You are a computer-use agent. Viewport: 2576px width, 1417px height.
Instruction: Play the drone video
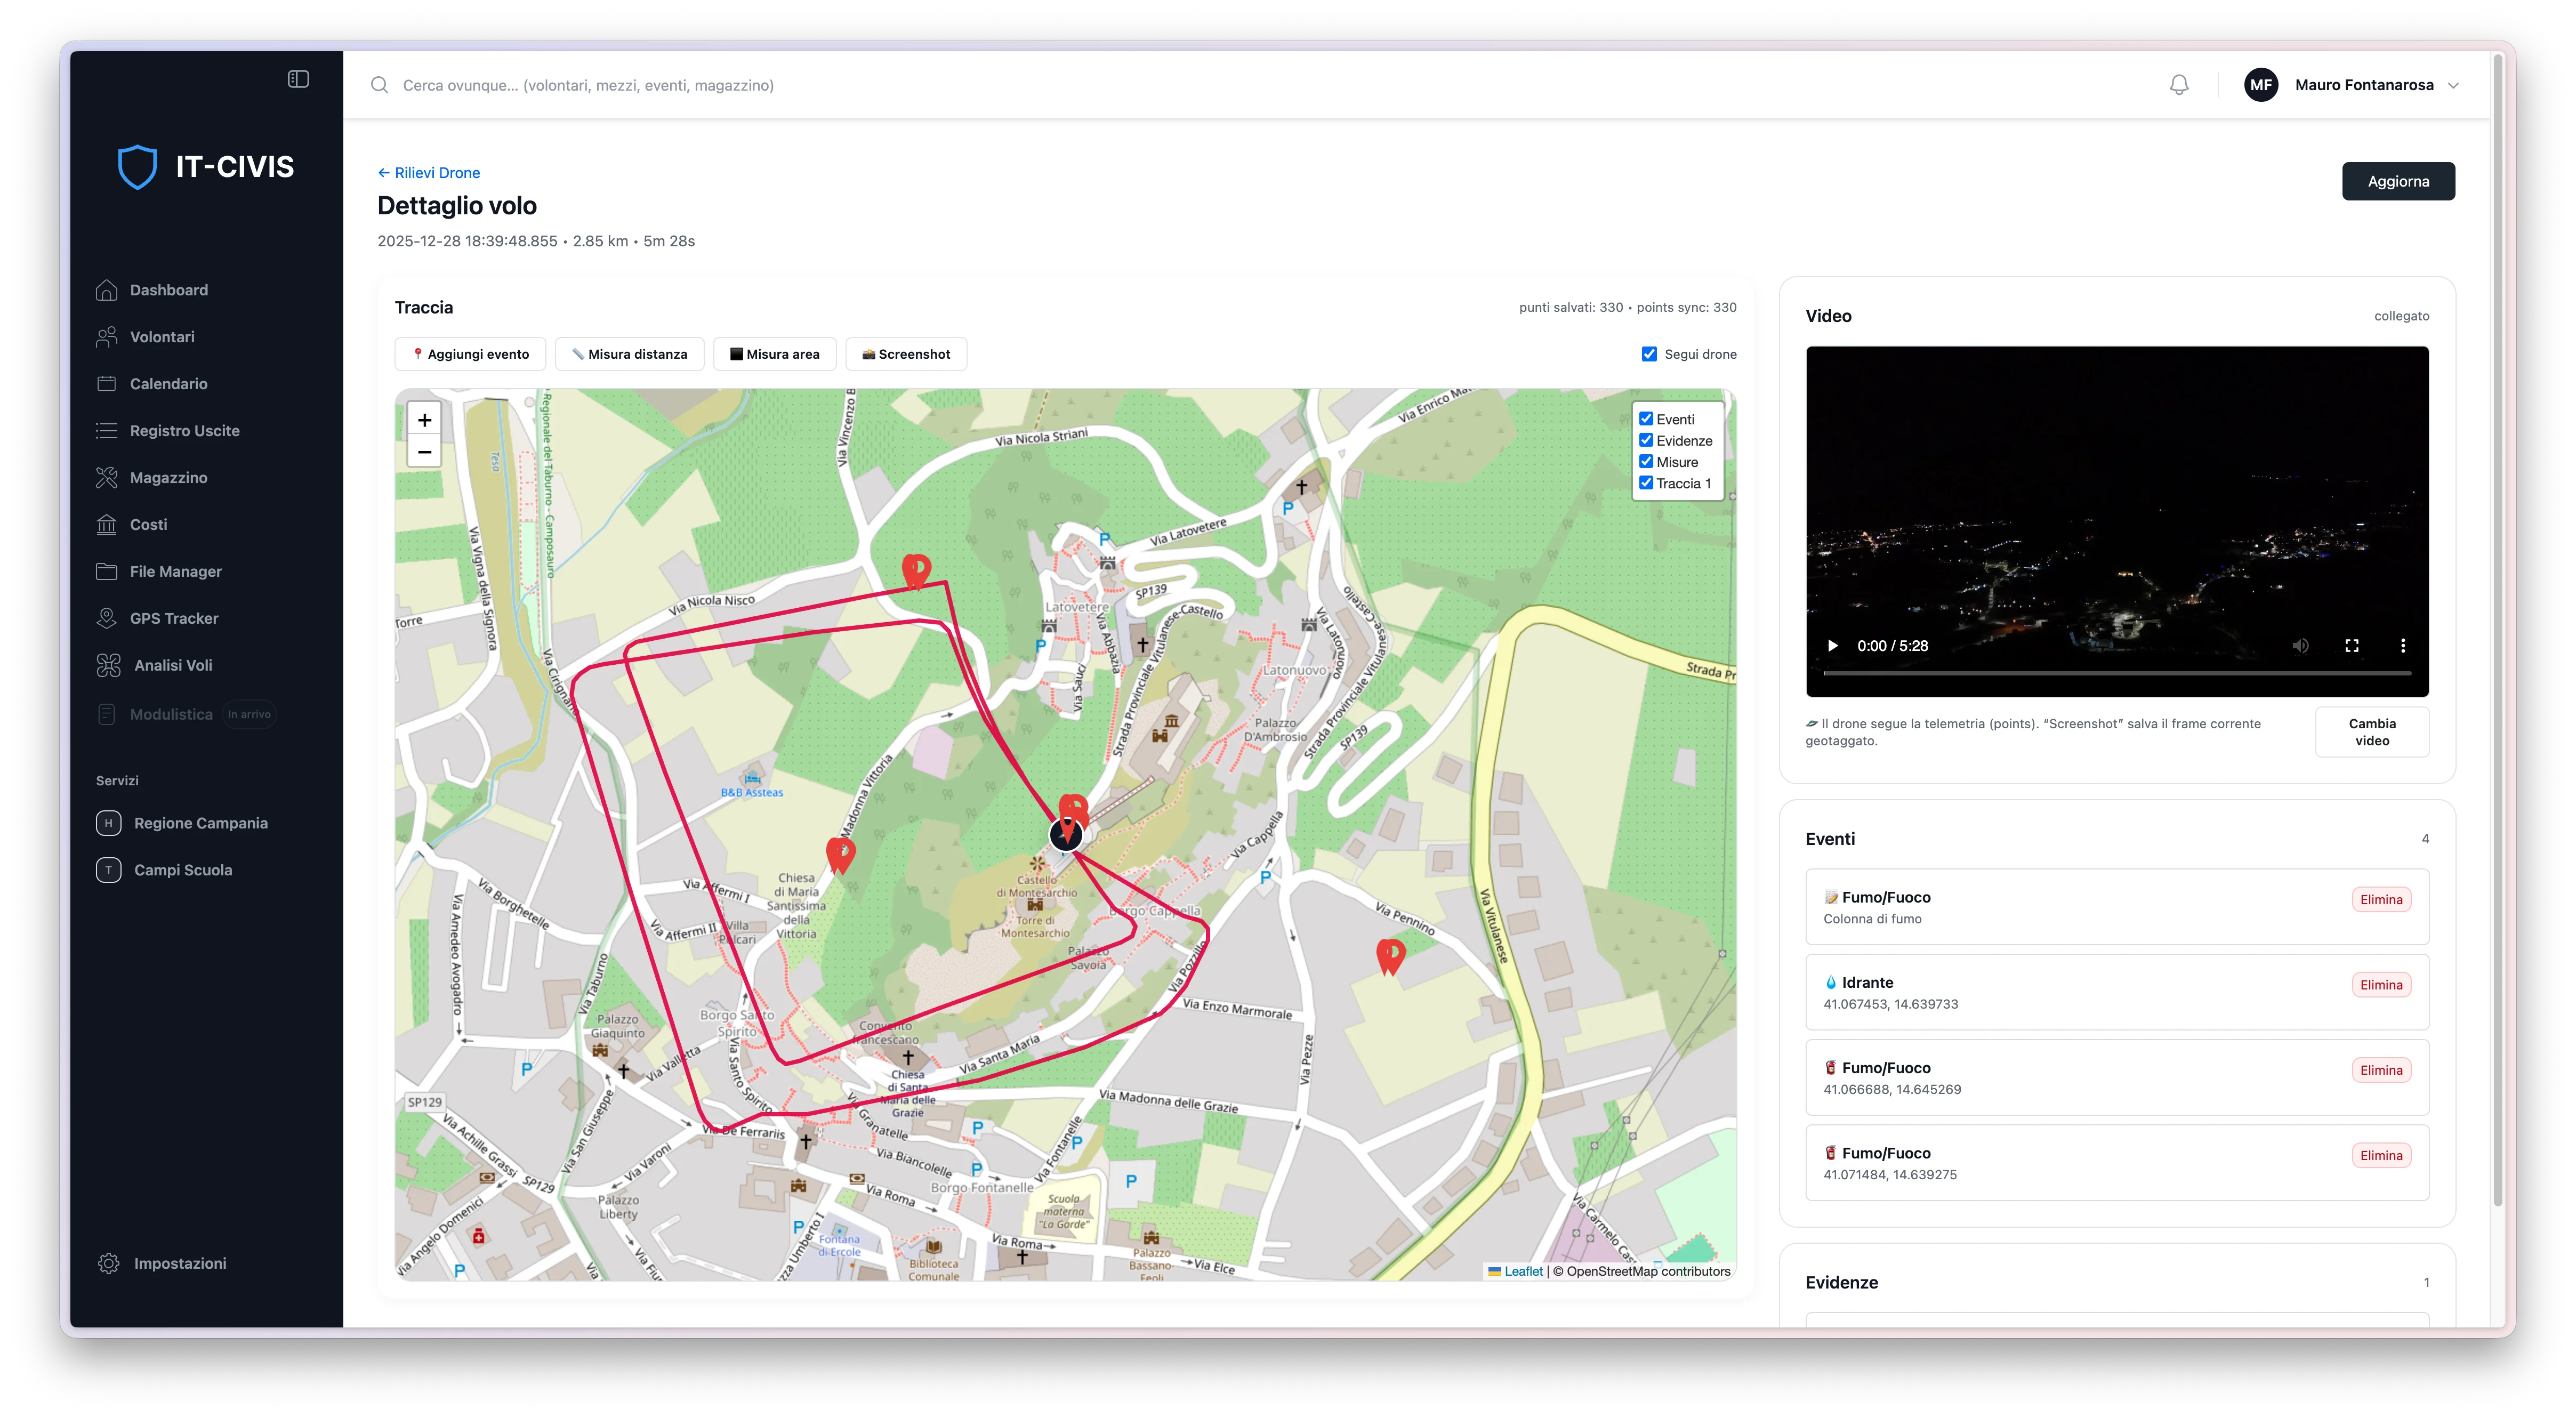tap(1832, 646)
